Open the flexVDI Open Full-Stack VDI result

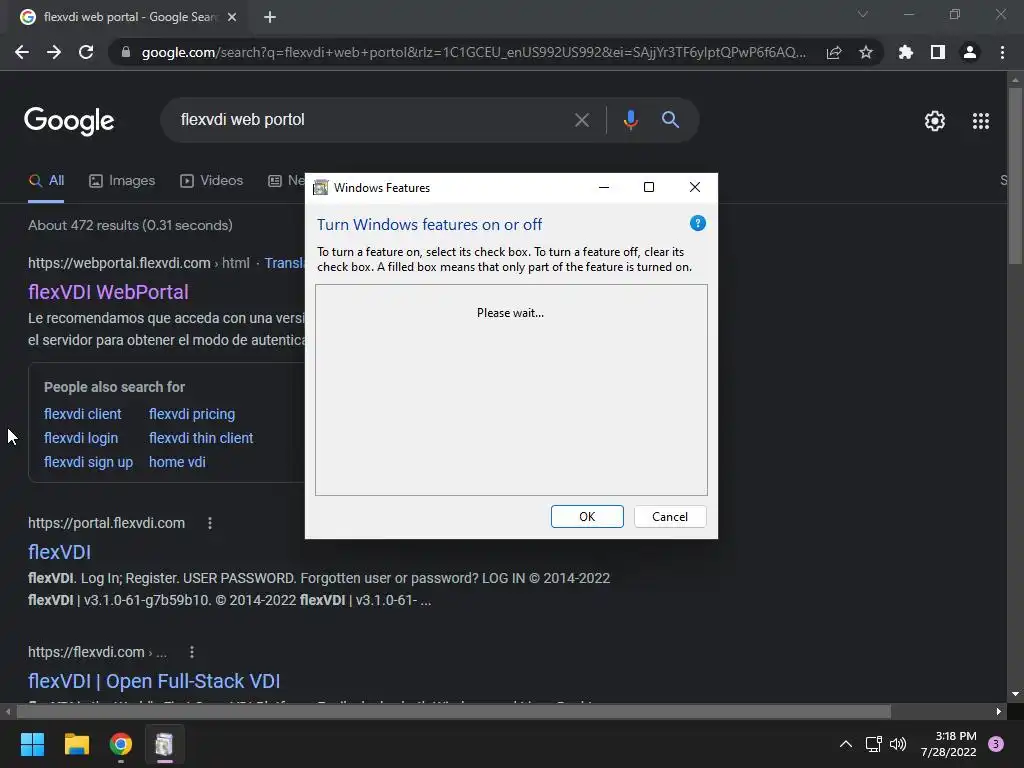(154, 681)
